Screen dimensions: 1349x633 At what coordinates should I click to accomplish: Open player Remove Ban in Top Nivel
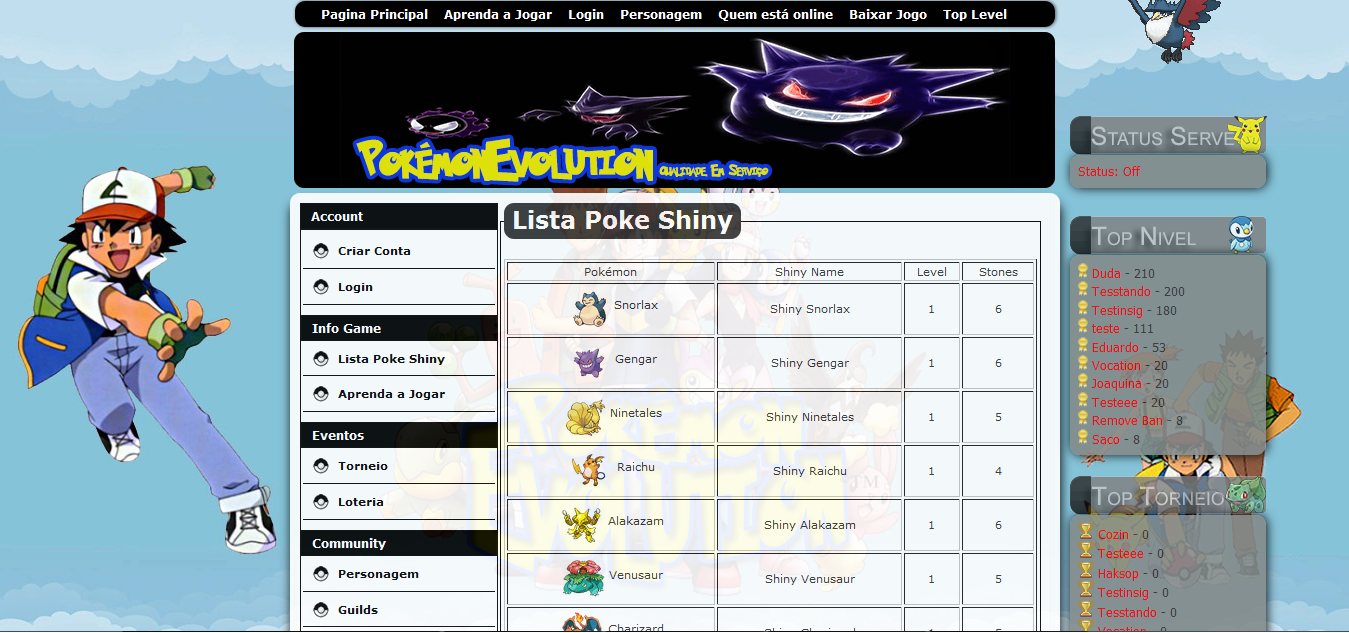click(1128, 421)
